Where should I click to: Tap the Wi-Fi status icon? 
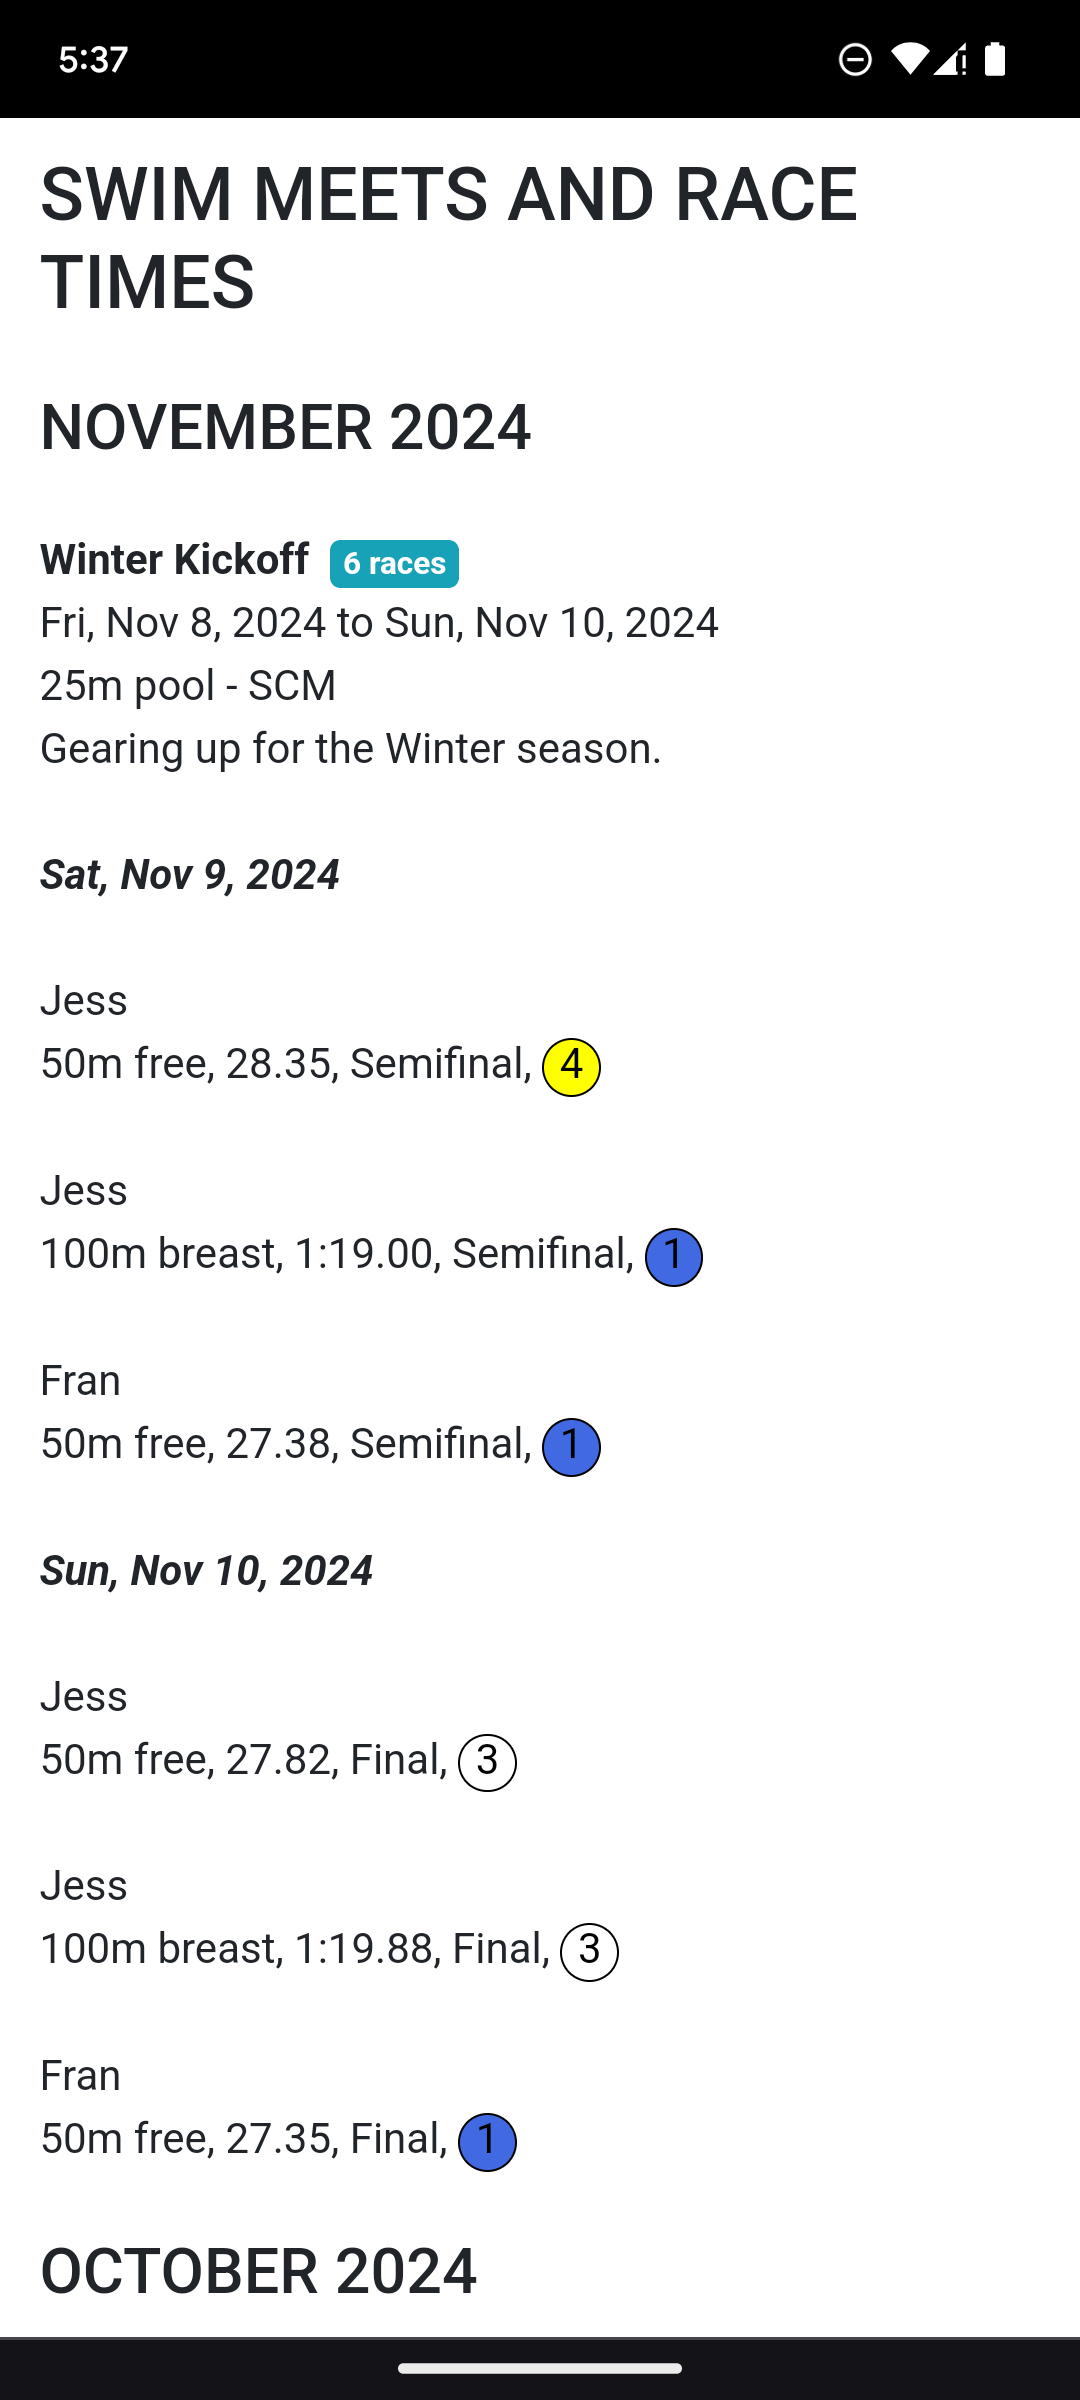pyautogui.click(x=909, y=60)
